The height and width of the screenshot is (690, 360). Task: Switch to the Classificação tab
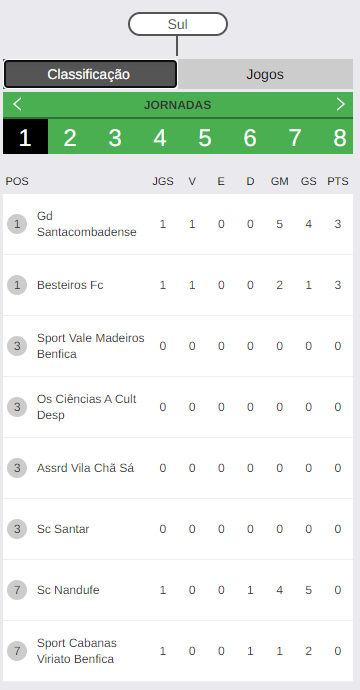click(x=90, y=74)
